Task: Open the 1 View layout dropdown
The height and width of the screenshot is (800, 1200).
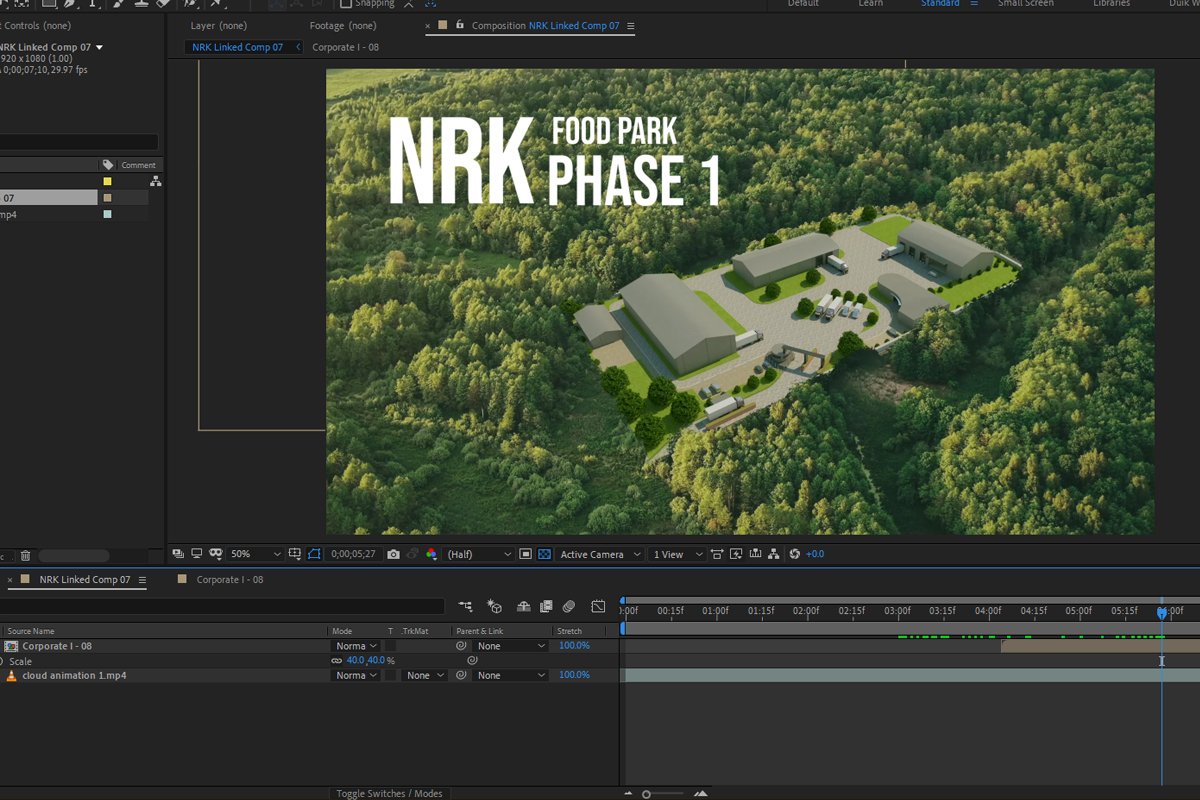Action: (x=677, y=554)
